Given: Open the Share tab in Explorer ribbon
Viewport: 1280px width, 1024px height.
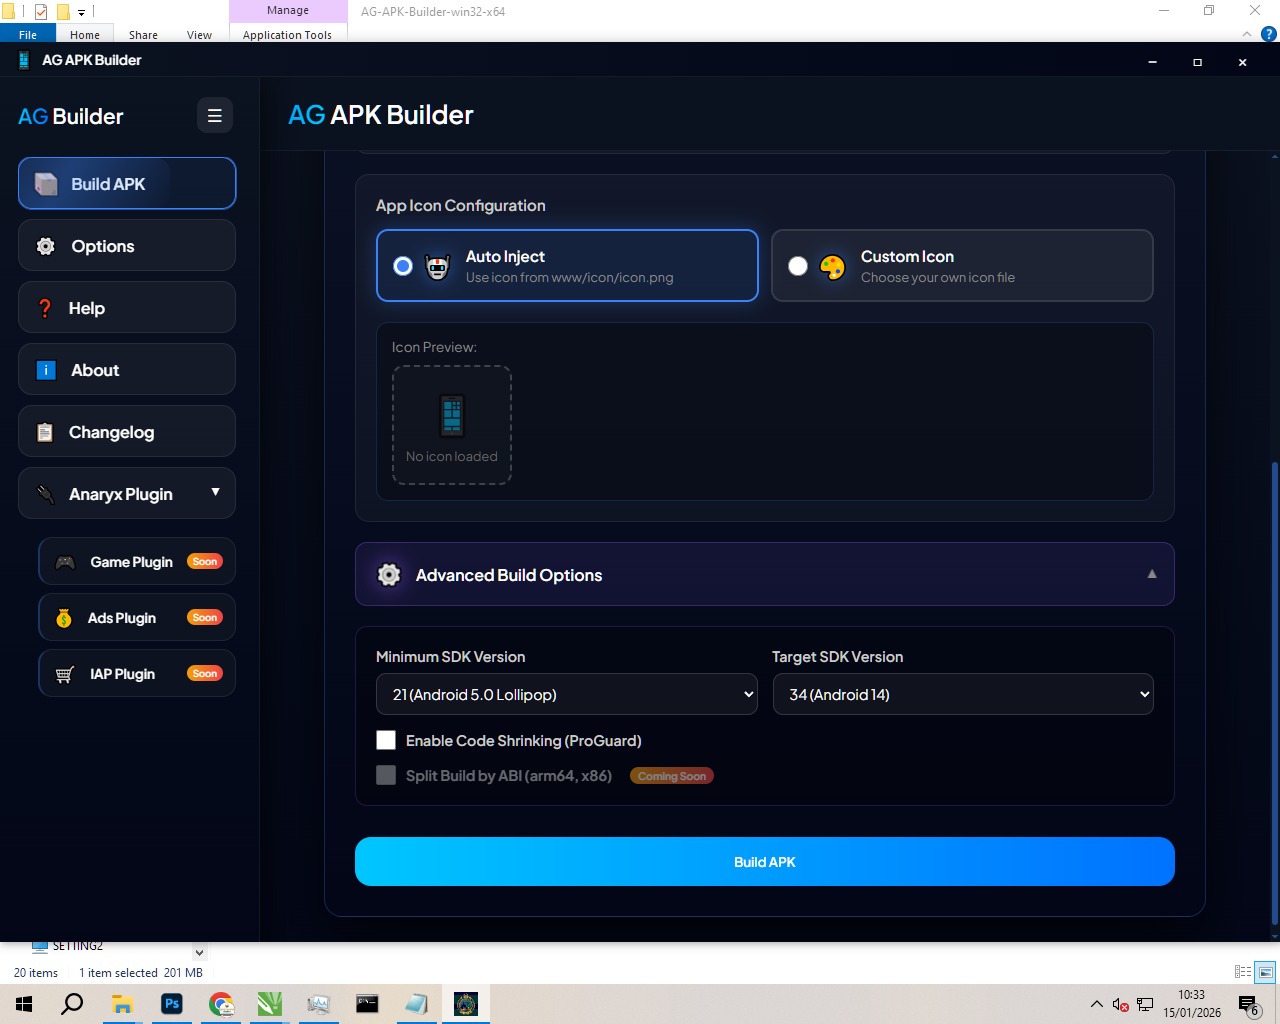Looking at the screenshot, I should pyautogui.click(x=143, y=34).
